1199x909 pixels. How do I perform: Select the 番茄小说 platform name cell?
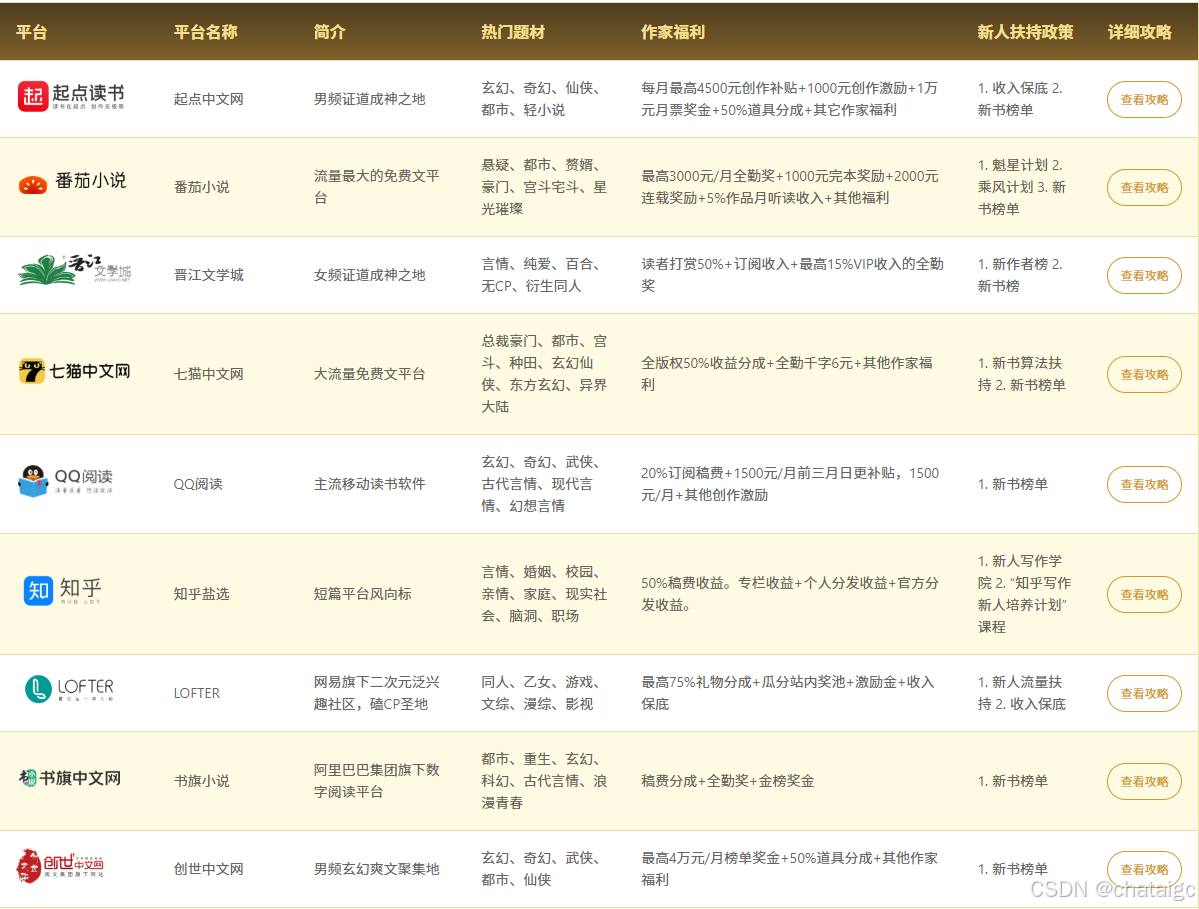(201, 187)
